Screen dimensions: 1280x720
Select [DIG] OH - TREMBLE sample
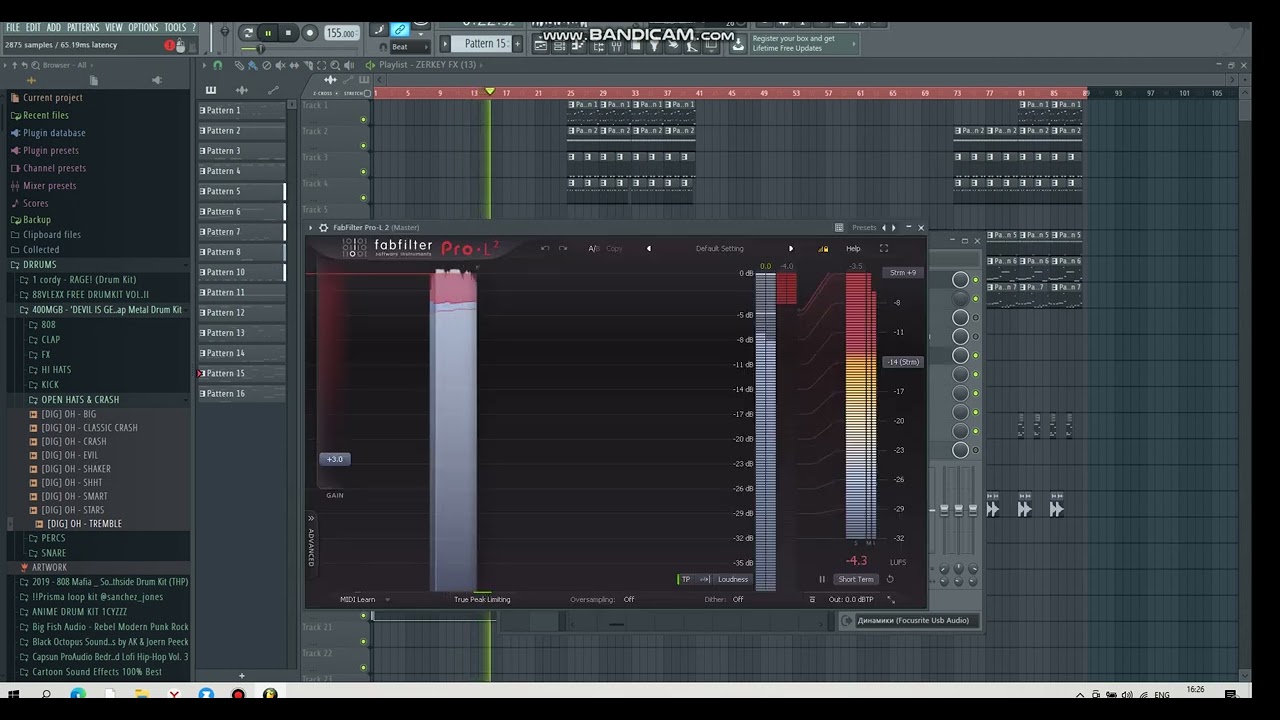[84, 524]
